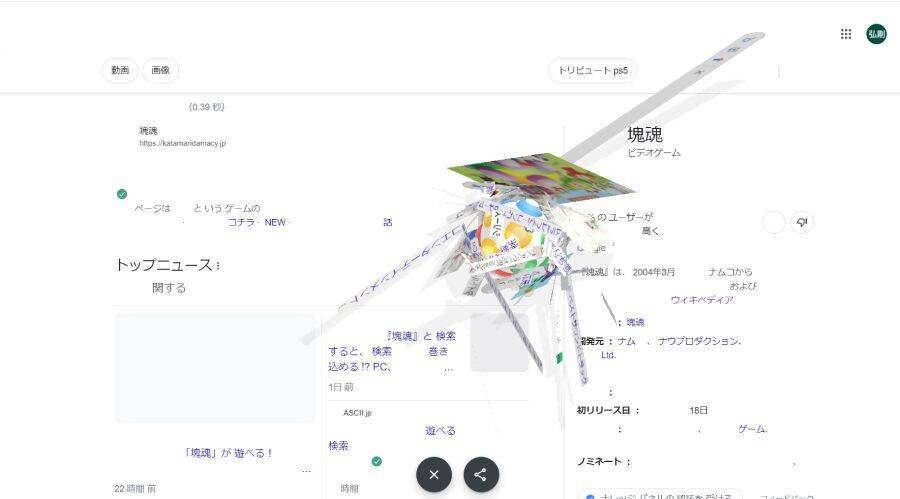Click the green check badge under 検索
900x499 pixels.
click(377, 461)
